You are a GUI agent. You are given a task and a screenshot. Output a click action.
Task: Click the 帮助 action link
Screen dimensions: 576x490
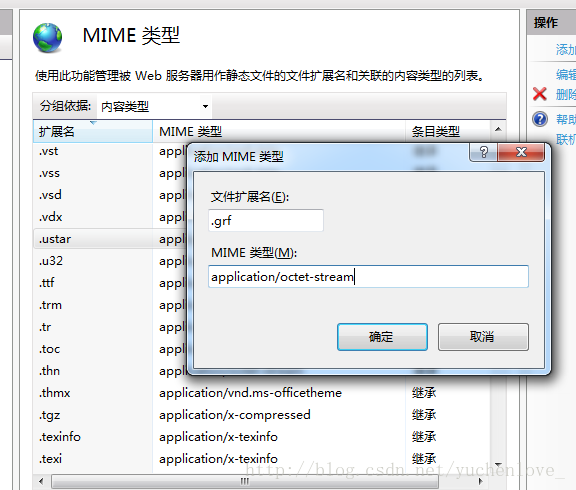pyautogui.click(x=565, y=119)
